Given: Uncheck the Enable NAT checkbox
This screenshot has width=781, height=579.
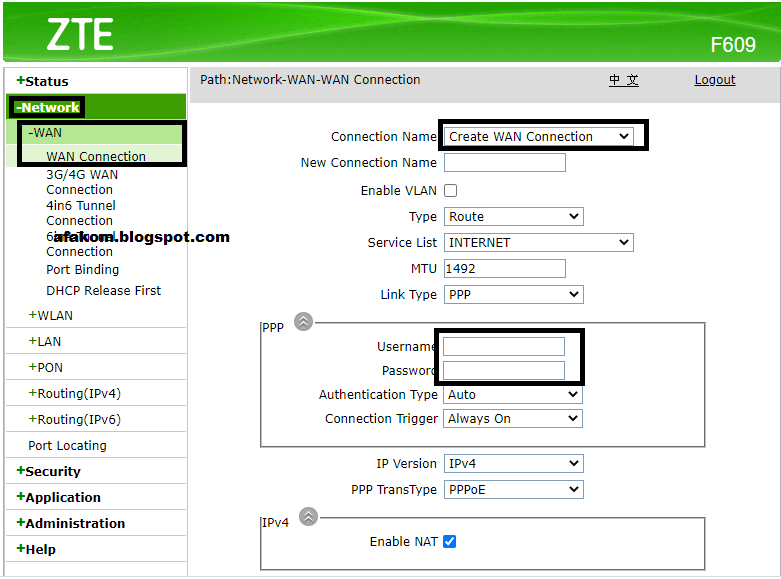Looking at the screenshot, I should click(x=449, y=541).
